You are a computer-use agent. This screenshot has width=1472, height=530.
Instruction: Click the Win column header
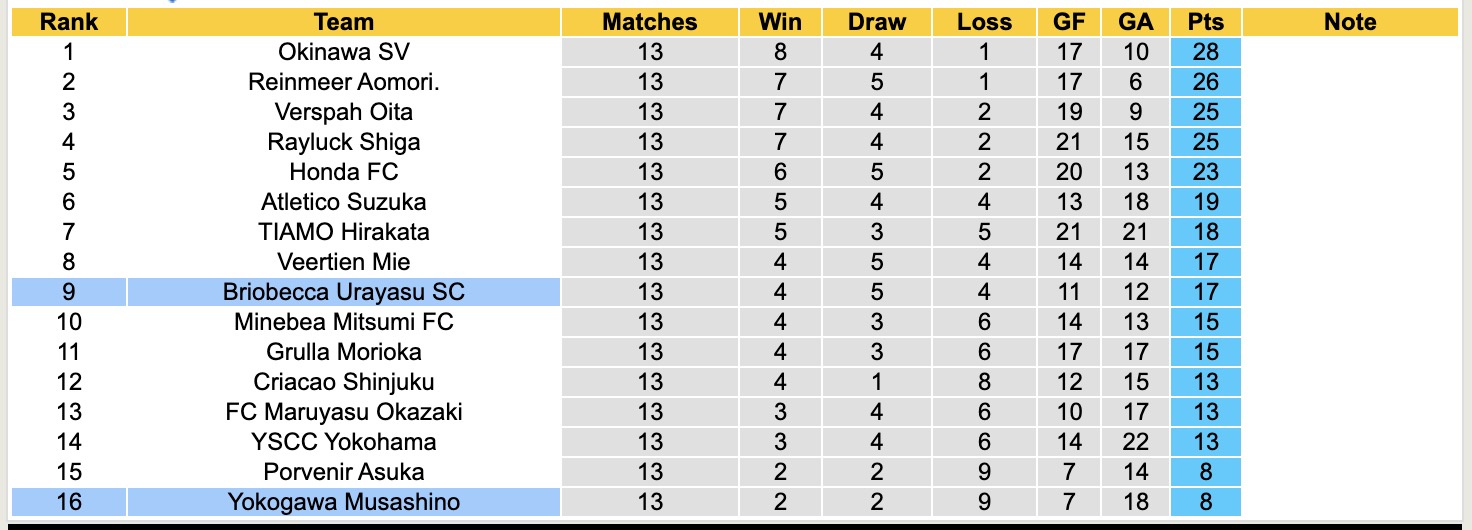(x=780, y=22)
